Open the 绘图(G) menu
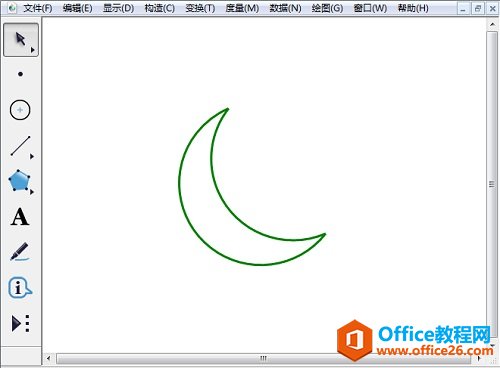This screenshot has width=500, height=368. click(x=327, y=8)
